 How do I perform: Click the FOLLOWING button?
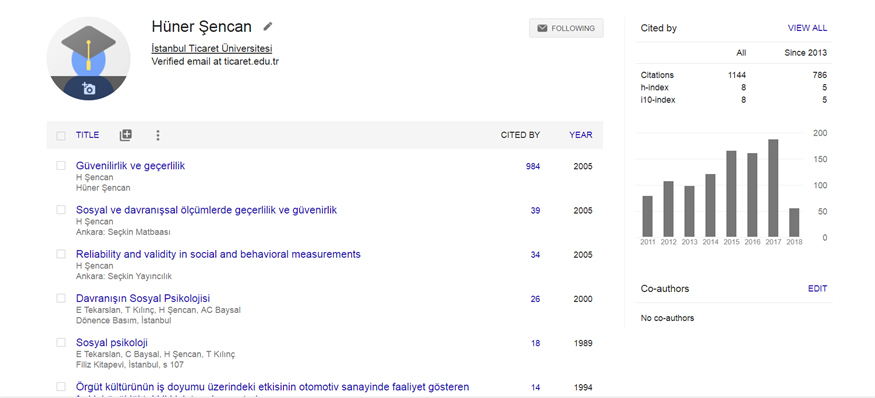(566, 28)
